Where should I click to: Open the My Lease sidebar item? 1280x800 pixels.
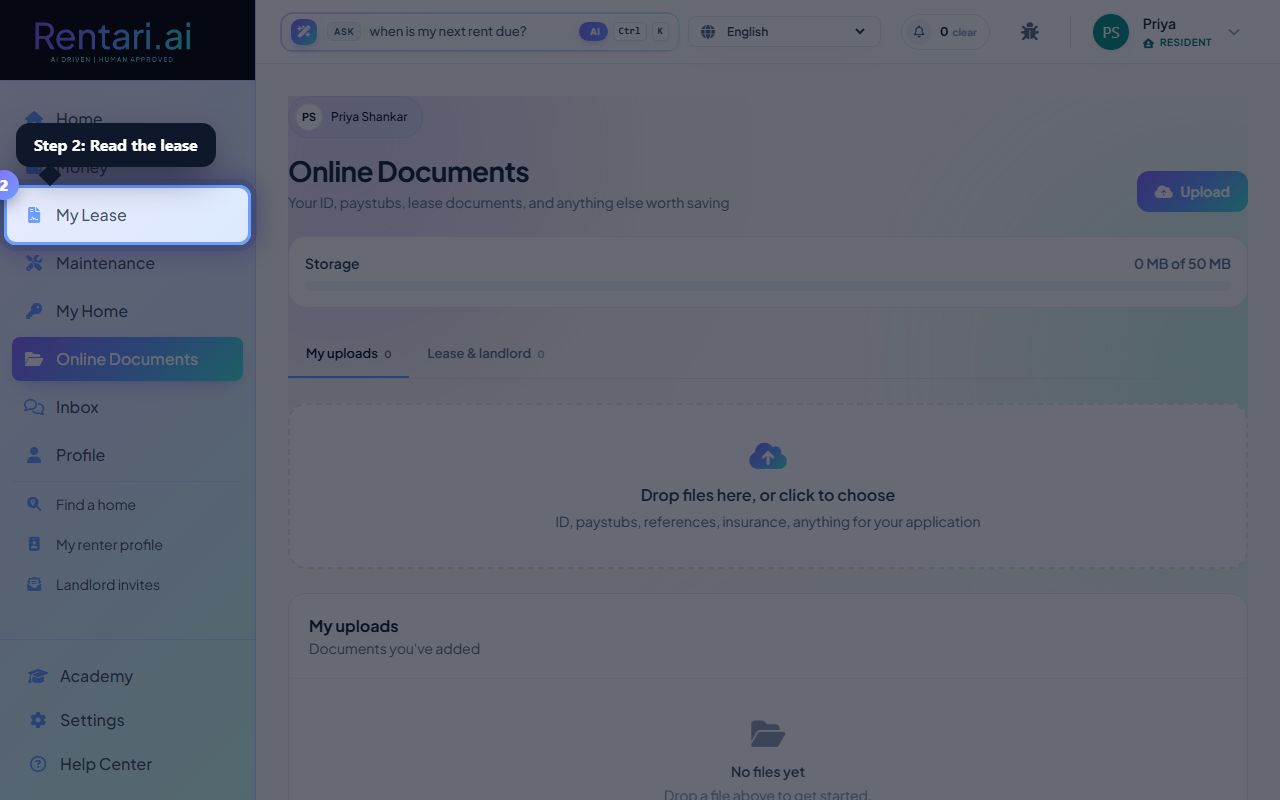tap(127, 215)
